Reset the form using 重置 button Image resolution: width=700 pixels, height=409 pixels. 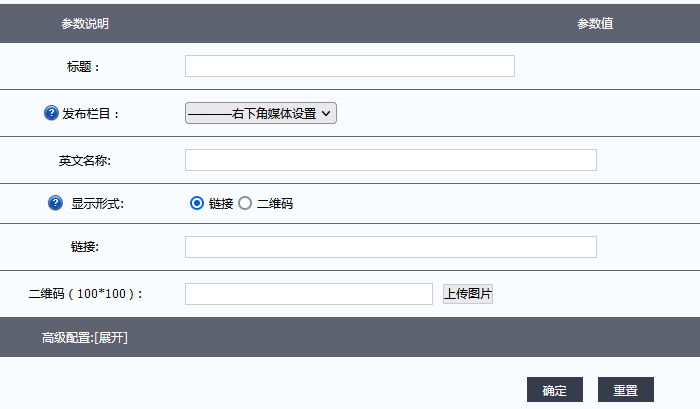pos(625,390)
